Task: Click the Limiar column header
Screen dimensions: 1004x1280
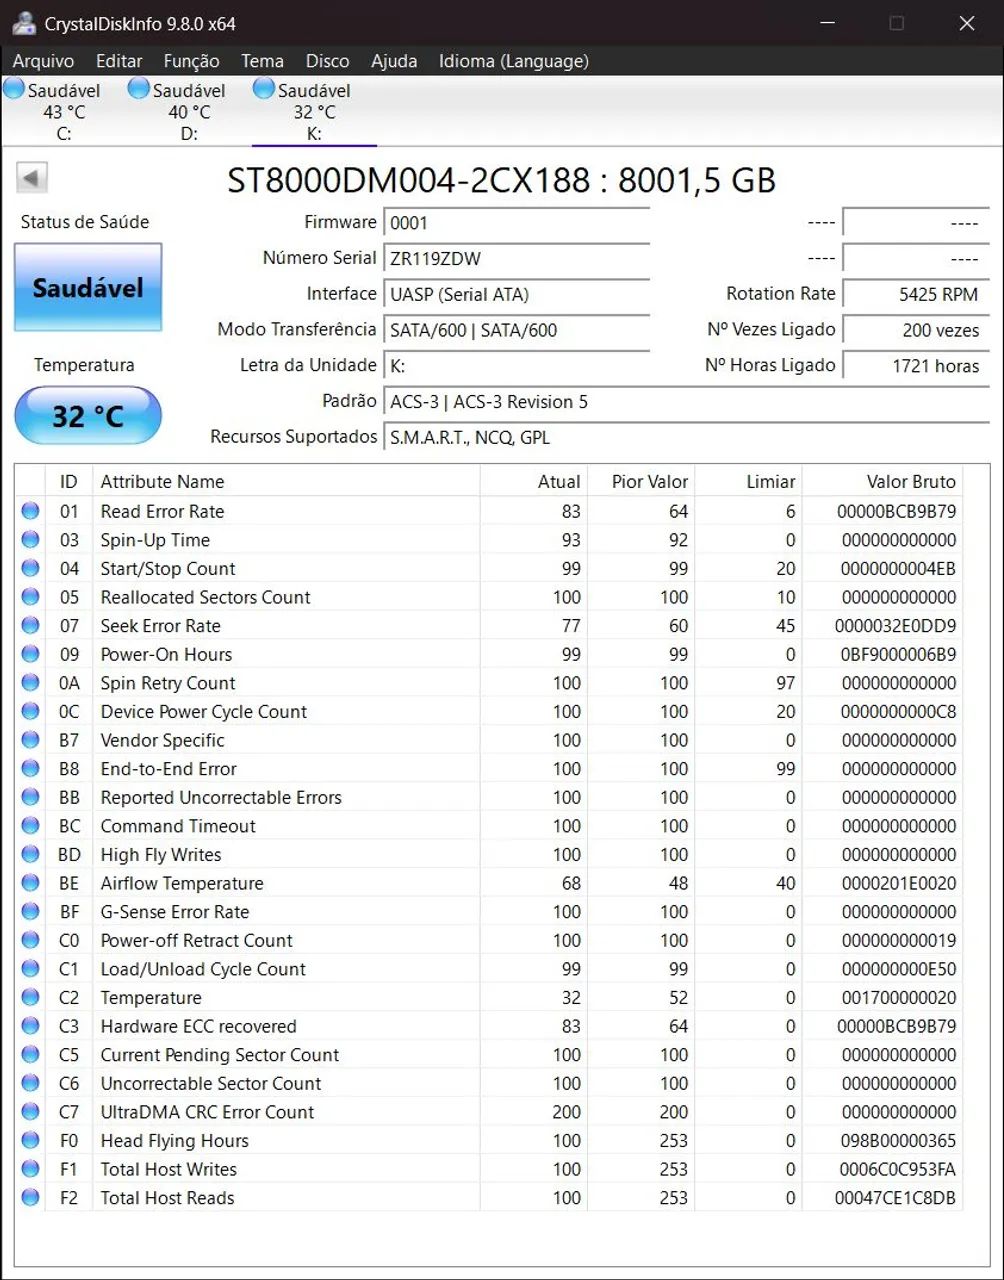Action: (x=749, y=481)
